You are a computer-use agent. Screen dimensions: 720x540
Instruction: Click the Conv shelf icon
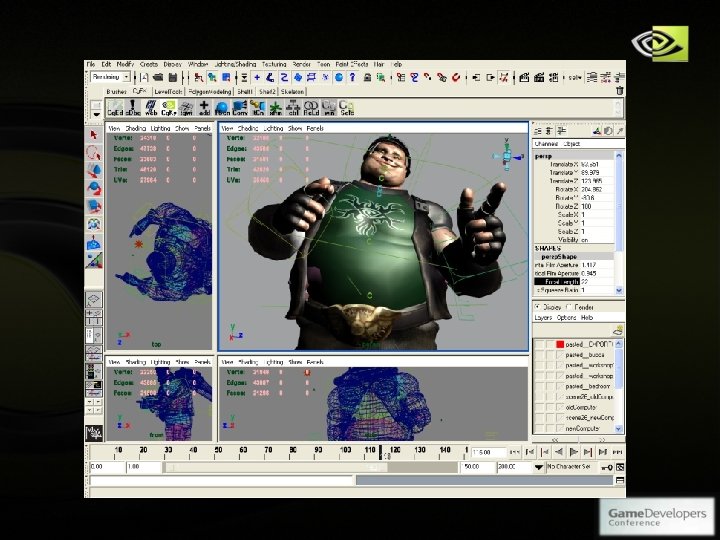pyautogui.click(x=240, y=108)
